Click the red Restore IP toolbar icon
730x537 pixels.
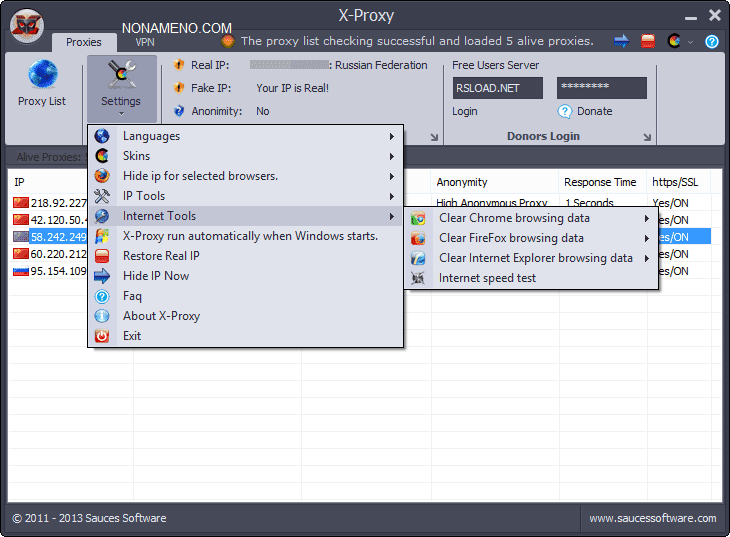coord(648,41)
